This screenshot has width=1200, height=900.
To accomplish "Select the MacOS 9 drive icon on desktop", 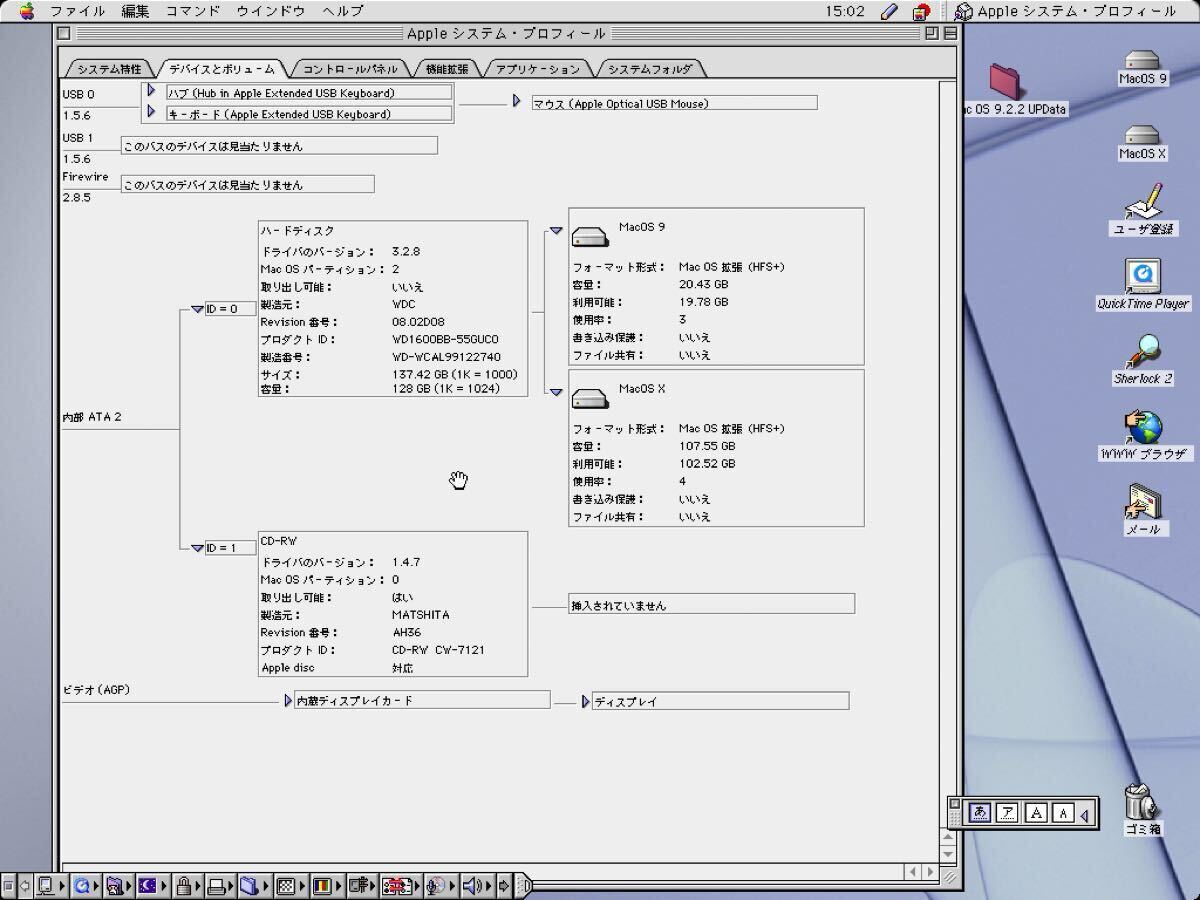I will (1142, 59).
